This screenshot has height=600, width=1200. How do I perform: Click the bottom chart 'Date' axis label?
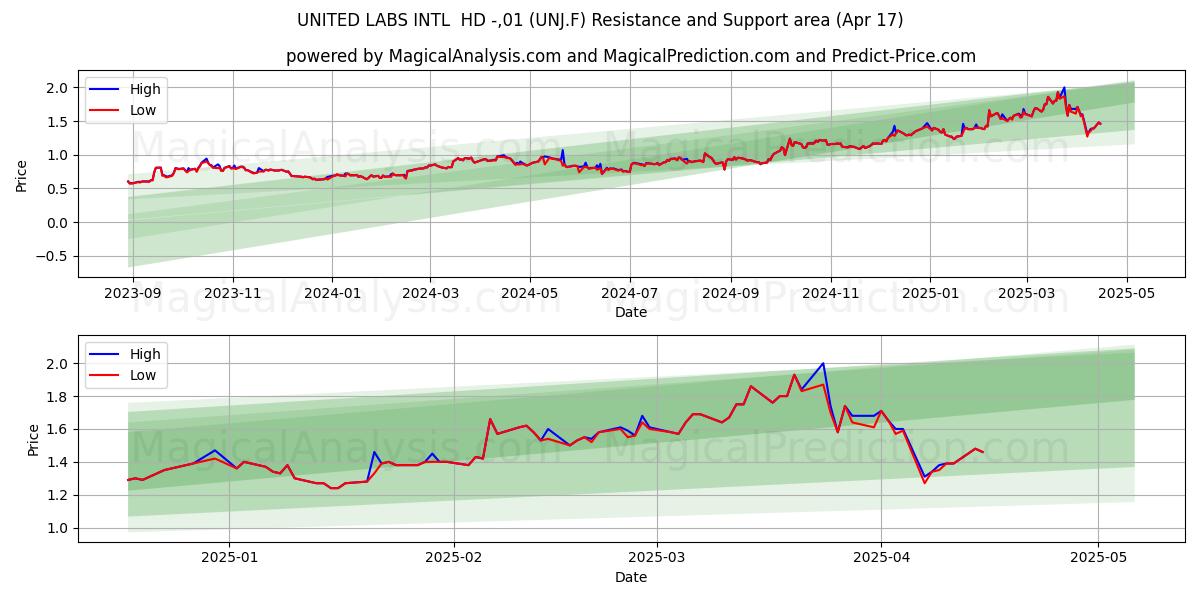[631, 577]
